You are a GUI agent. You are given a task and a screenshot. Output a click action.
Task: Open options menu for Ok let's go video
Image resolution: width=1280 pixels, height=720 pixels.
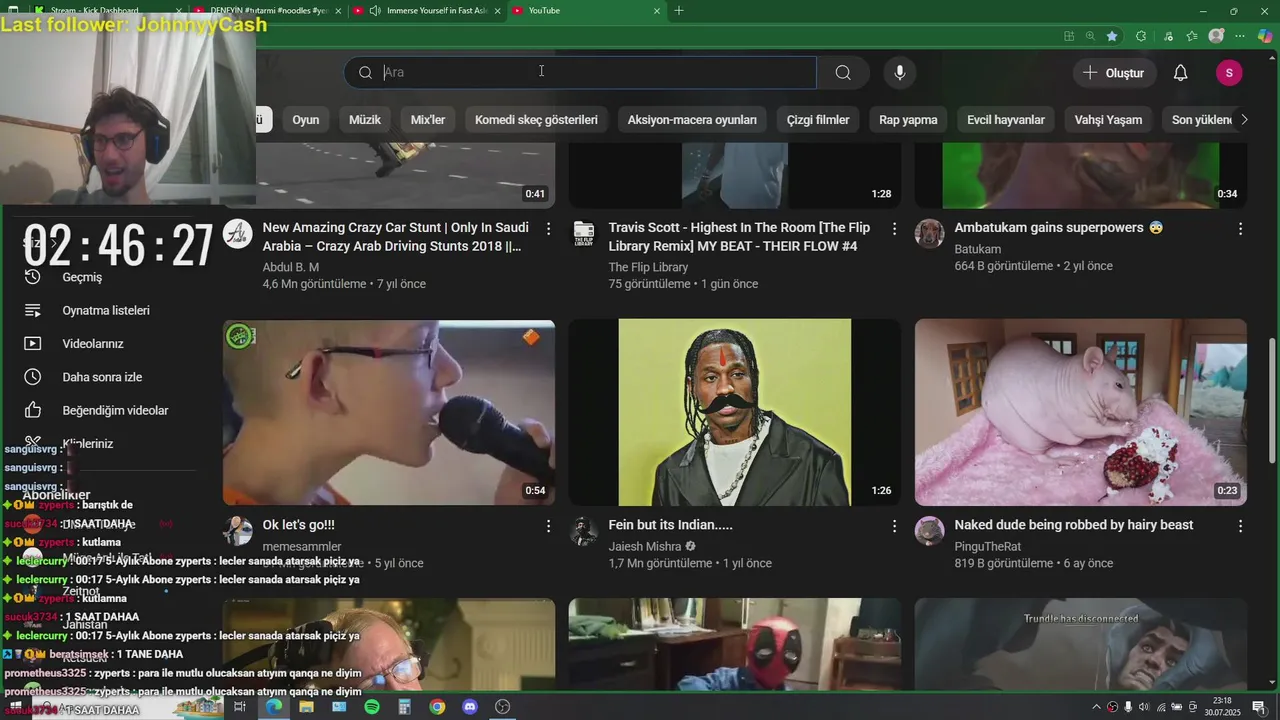coord(549,526)
